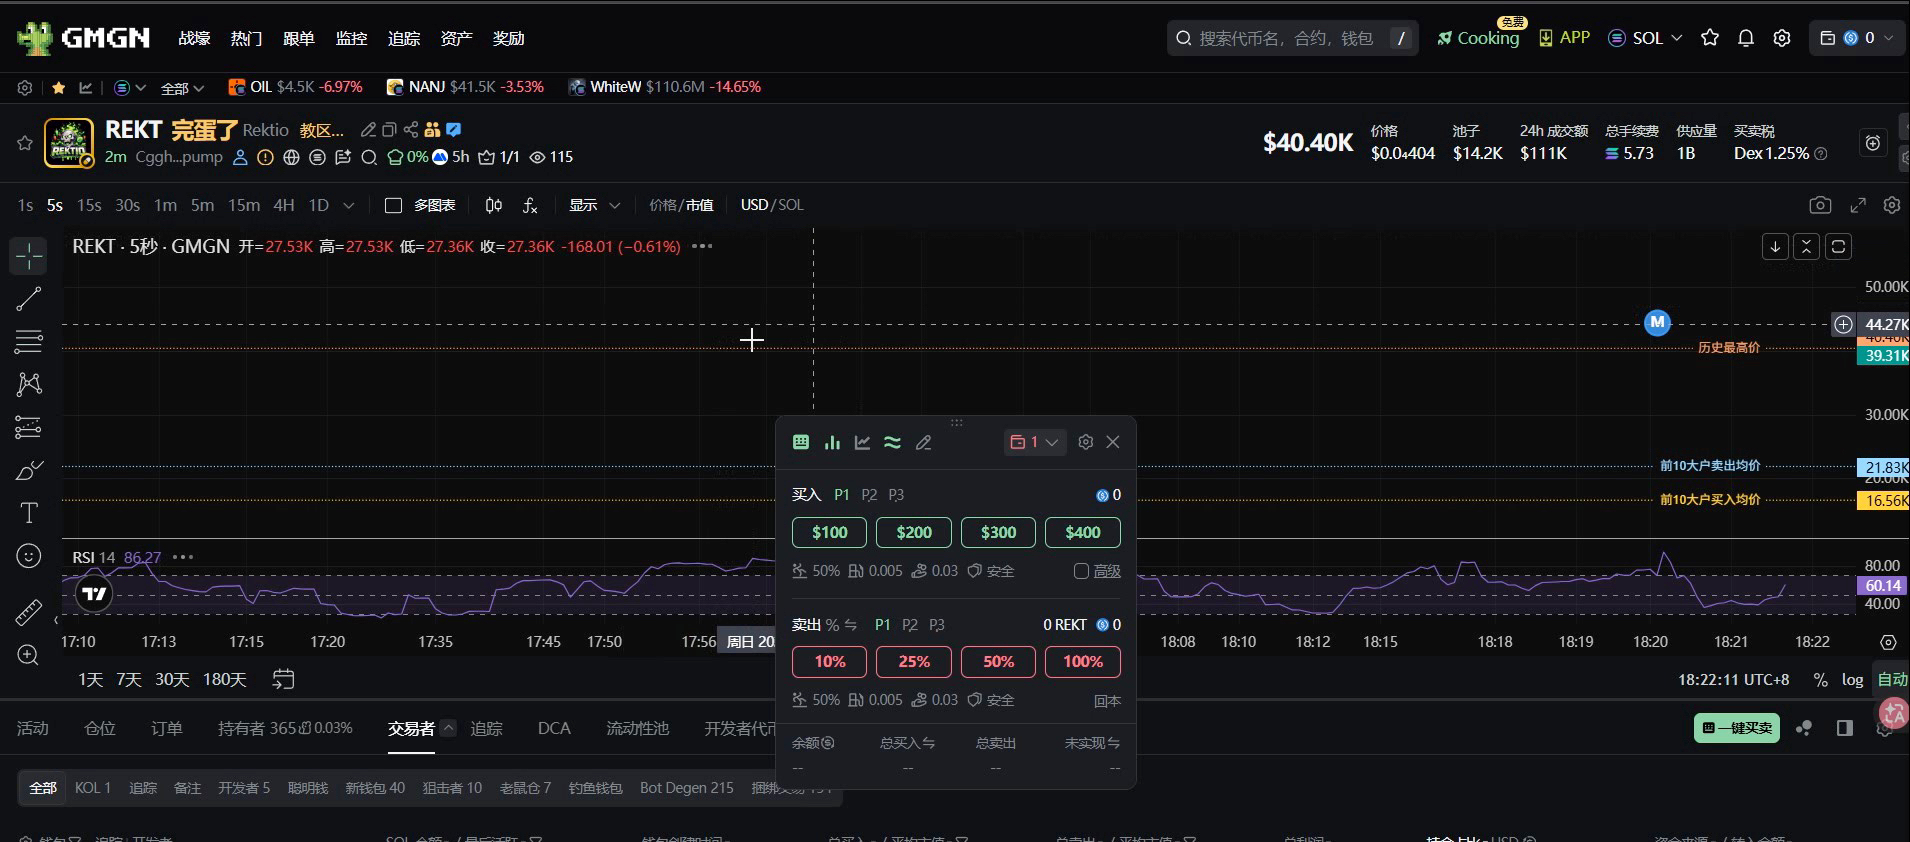Buy with the $100 button
This screenshot has width=1910, height=842.
[x=829, y=532]
